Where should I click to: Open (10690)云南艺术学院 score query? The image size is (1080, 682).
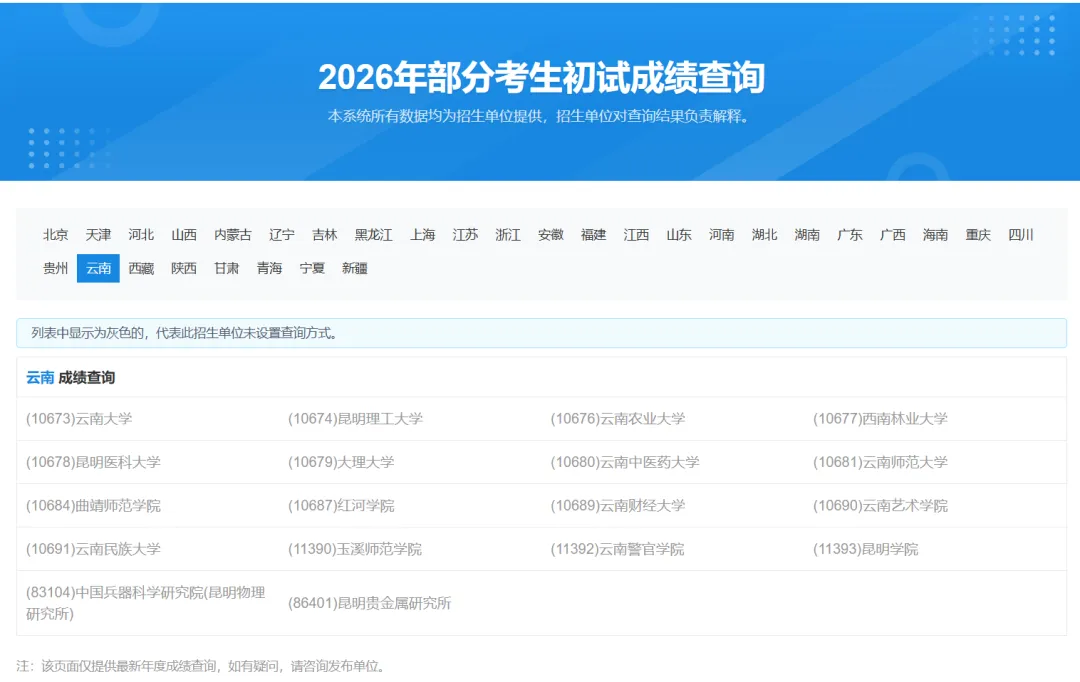pyautogui.click(x=880, y=506)
